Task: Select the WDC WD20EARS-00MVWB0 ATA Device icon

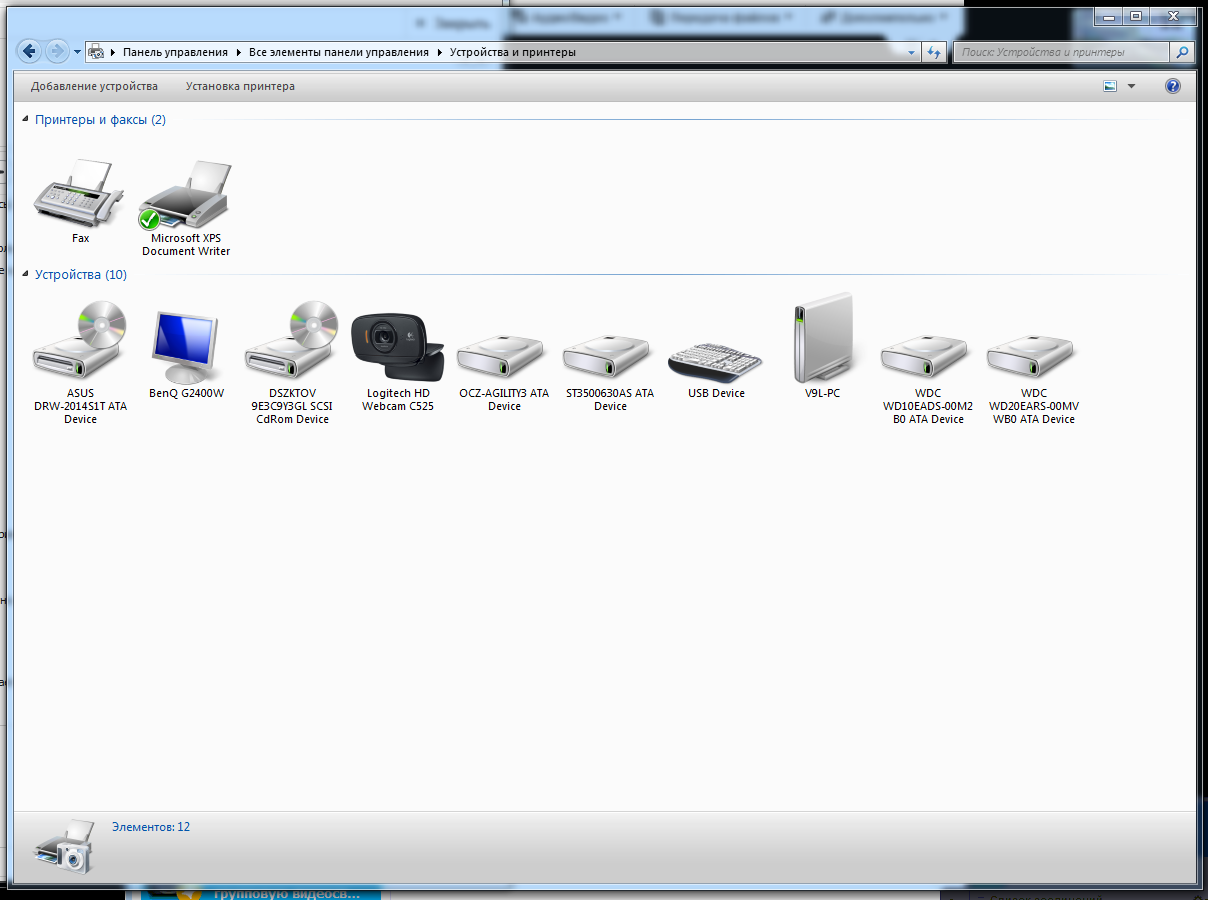Action: [1034, 357]
